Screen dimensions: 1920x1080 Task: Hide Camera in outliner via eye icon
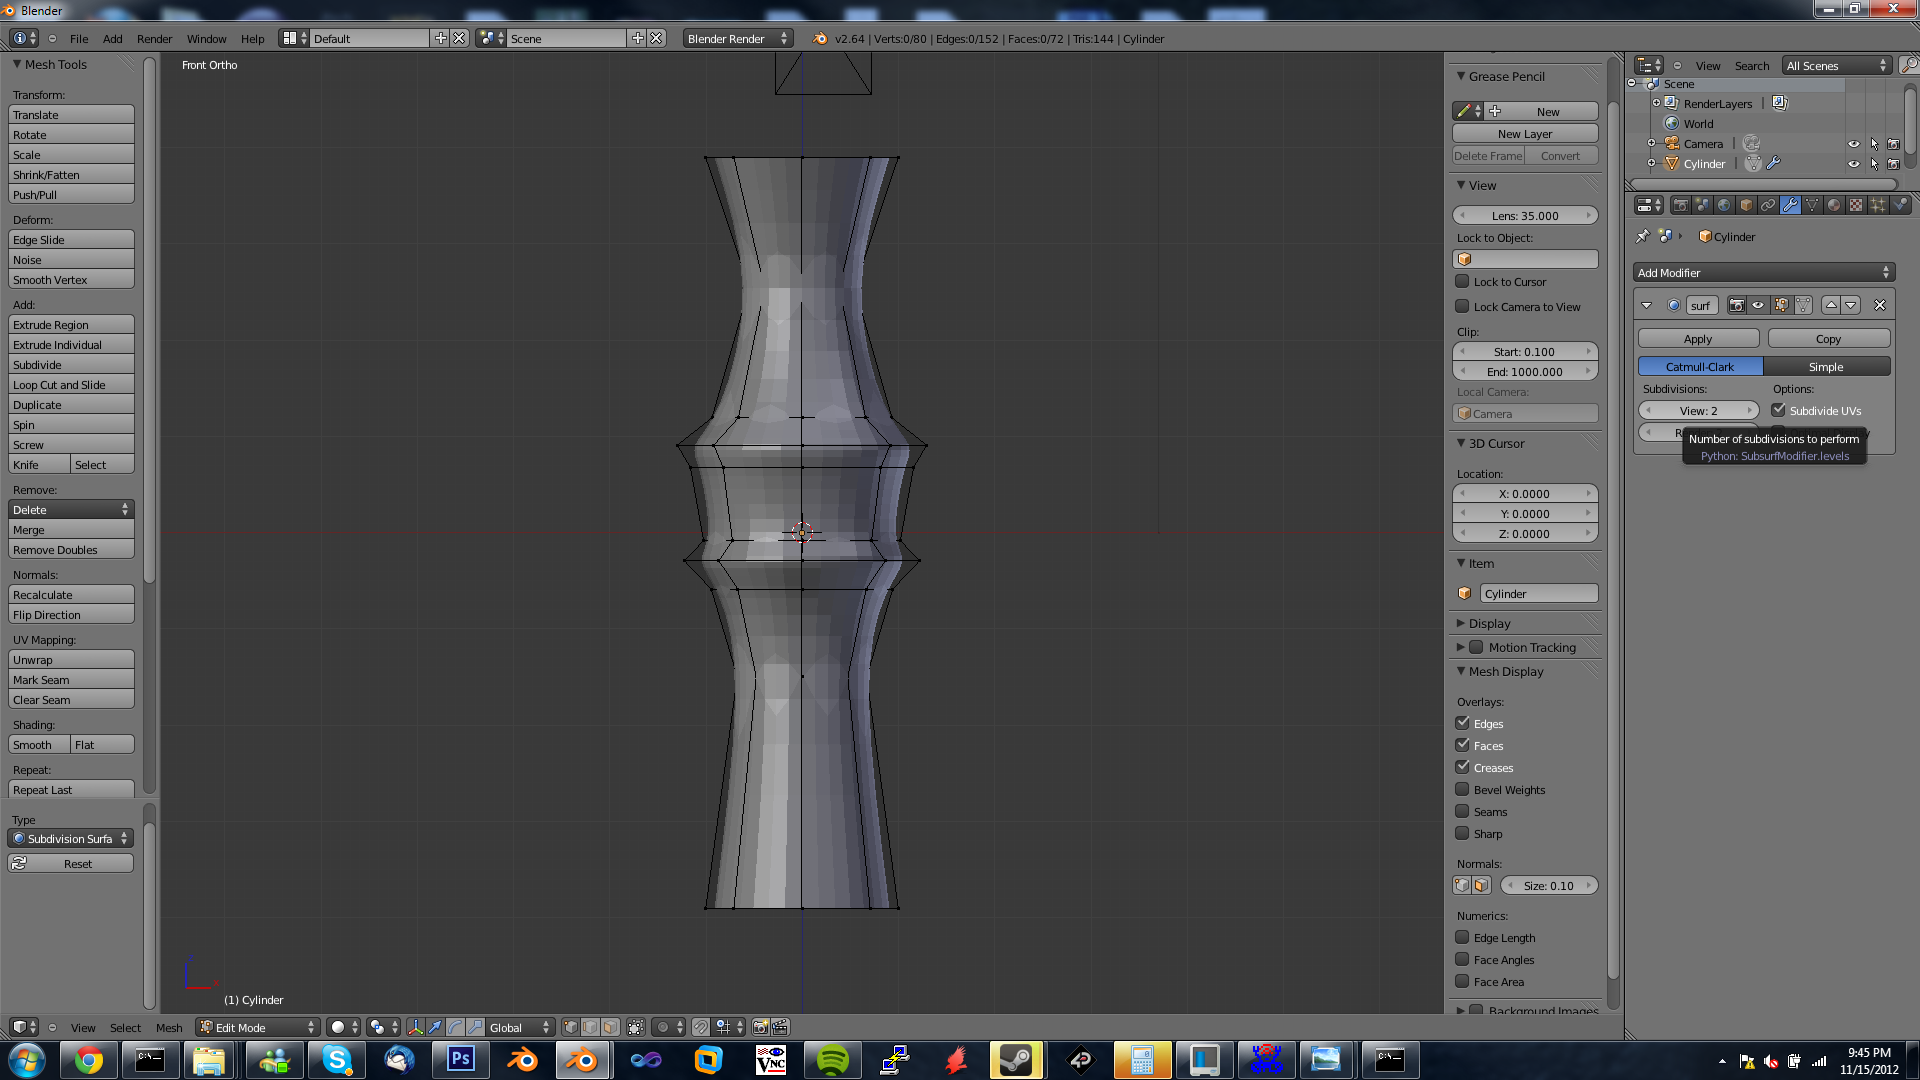click(1854, 144)
